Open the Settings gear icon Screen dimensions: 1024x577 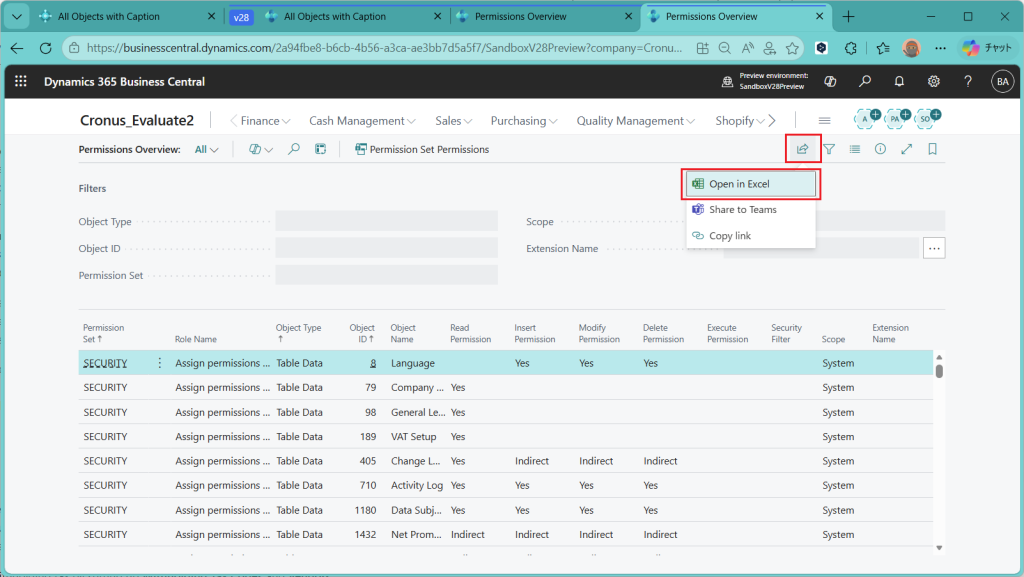click(x=933, y=82)
